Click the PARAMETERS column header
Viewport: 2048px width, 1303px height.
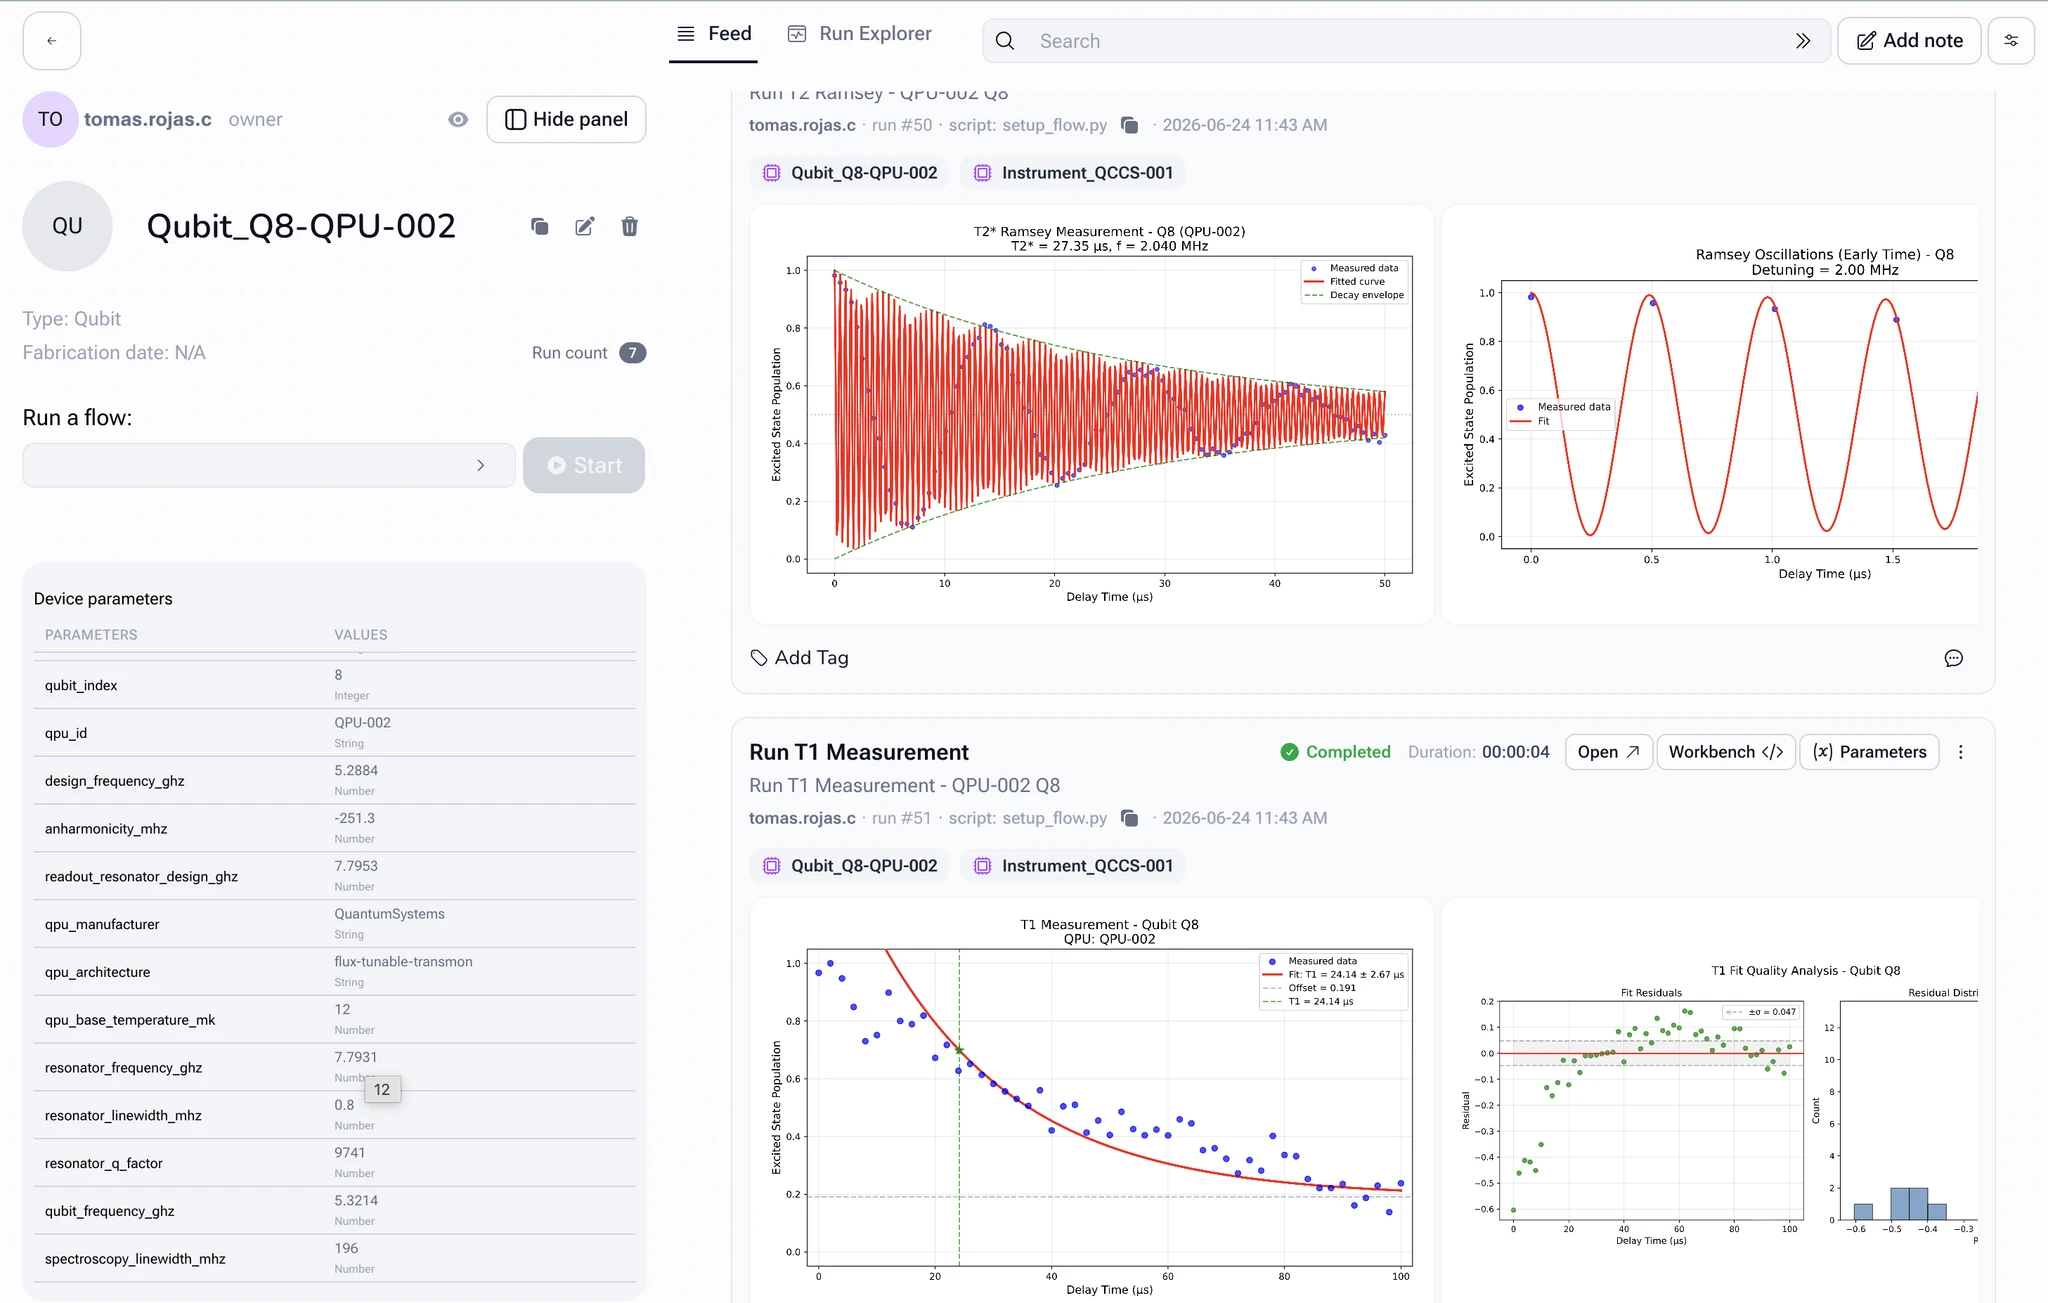coord(91,635)
